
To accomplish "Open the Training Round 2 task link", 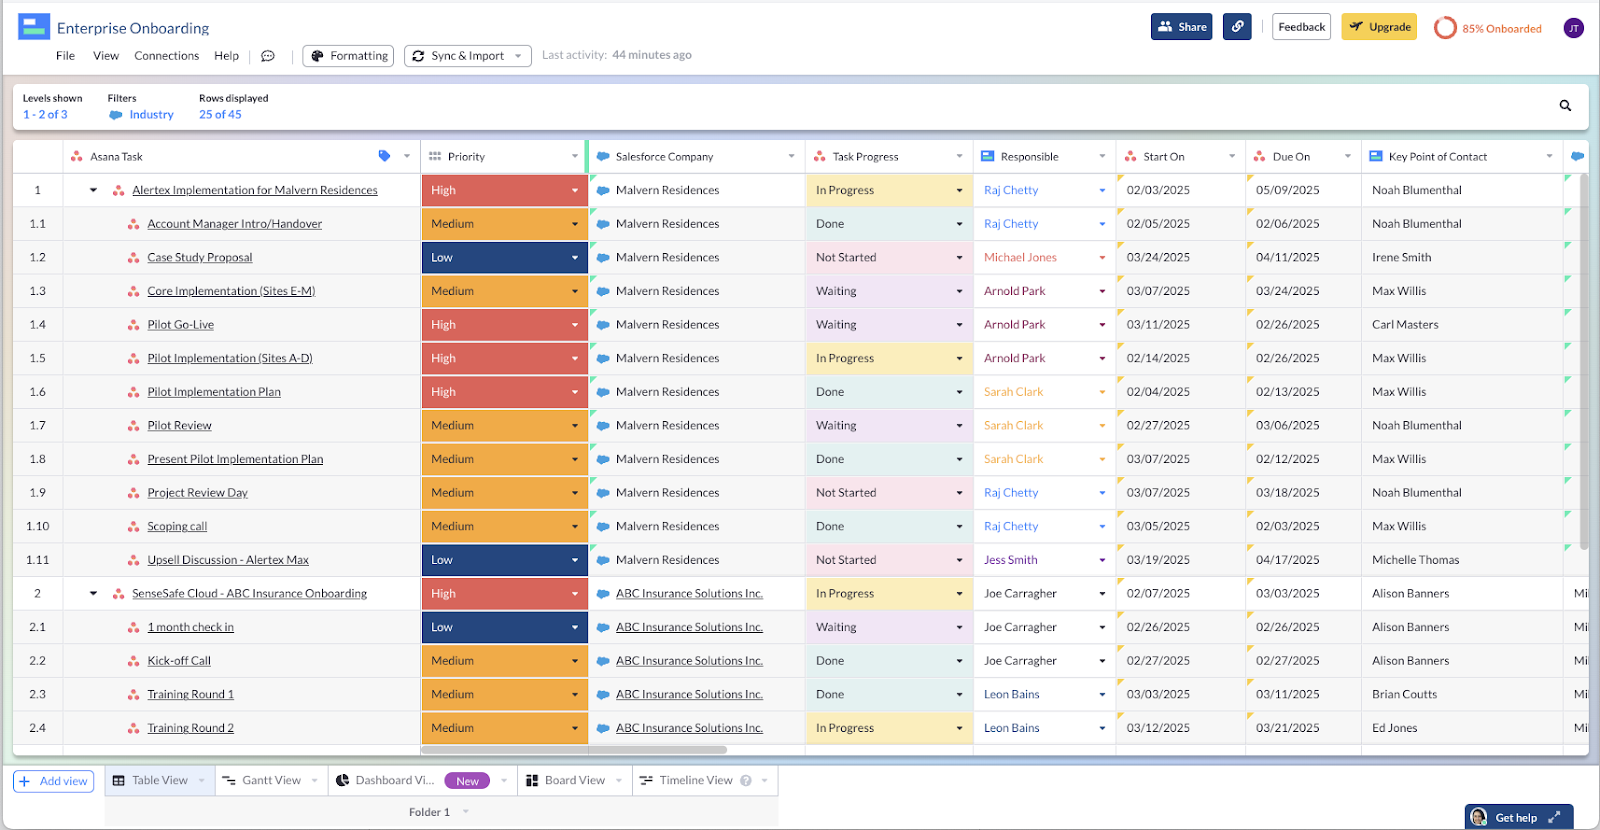I will [x=190, y=728].
